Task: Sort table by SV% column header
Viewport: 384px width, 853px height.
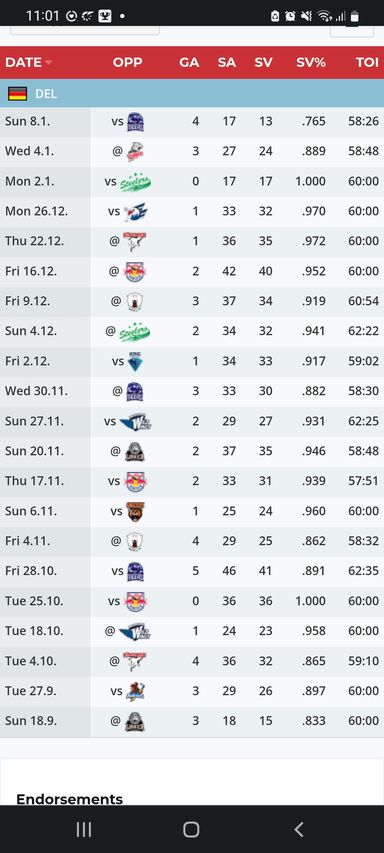Action: (311, 63)
